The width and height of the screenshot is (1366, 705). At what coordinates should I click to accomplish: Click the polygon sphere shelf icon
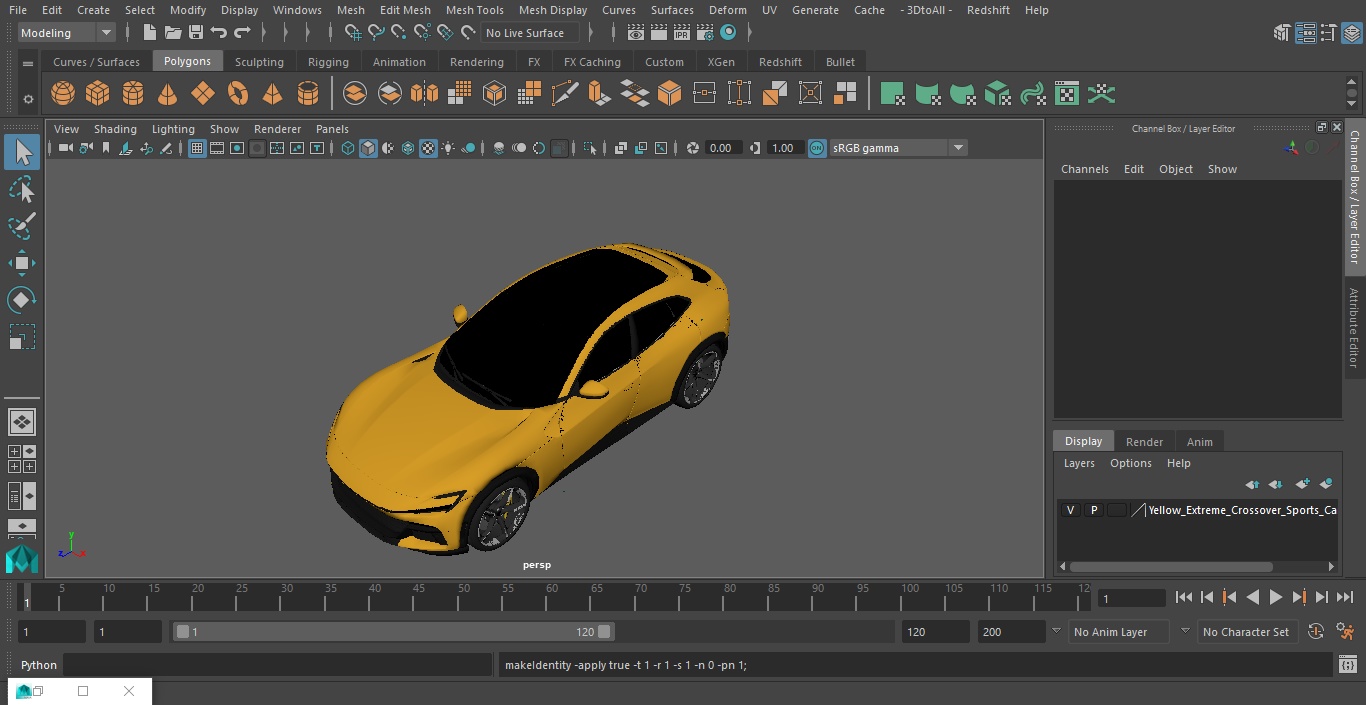click(x=63, y=94)
